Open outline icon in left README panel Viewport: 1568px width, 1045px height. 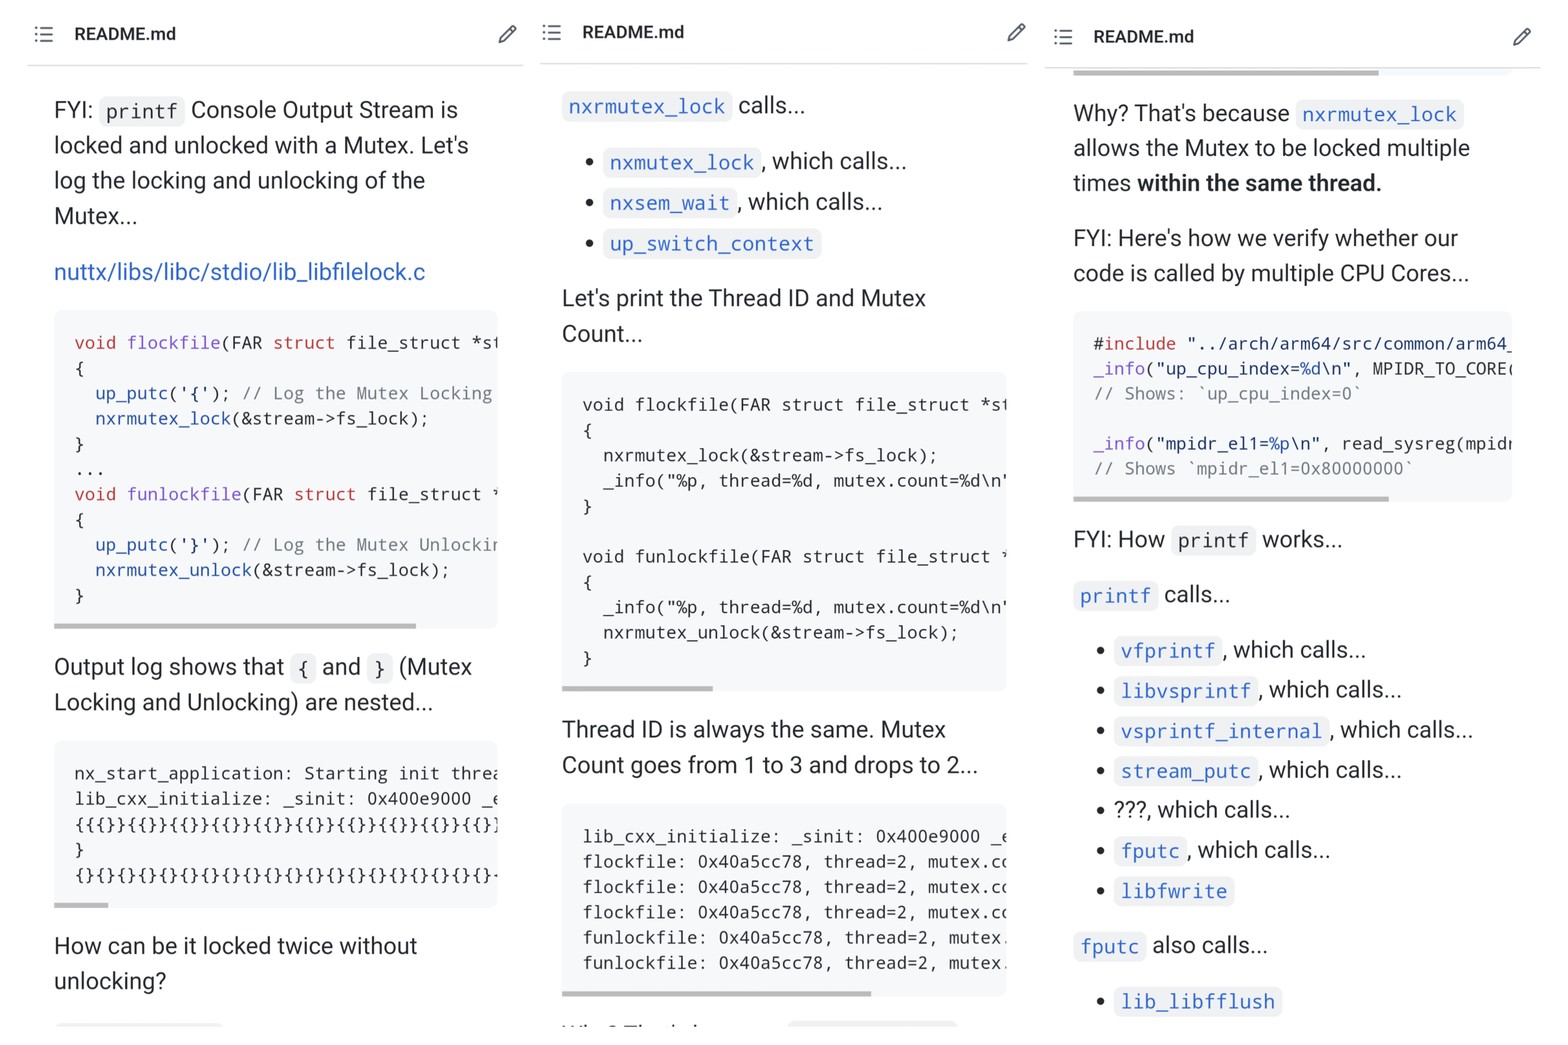[x=44, y=35]
